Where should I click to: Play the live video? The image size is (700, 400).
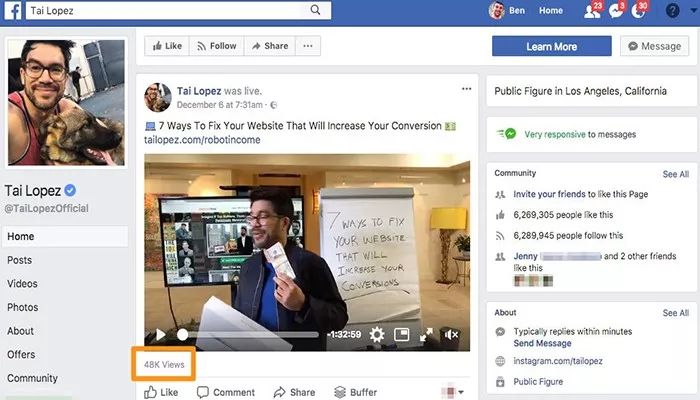(161, 334)
